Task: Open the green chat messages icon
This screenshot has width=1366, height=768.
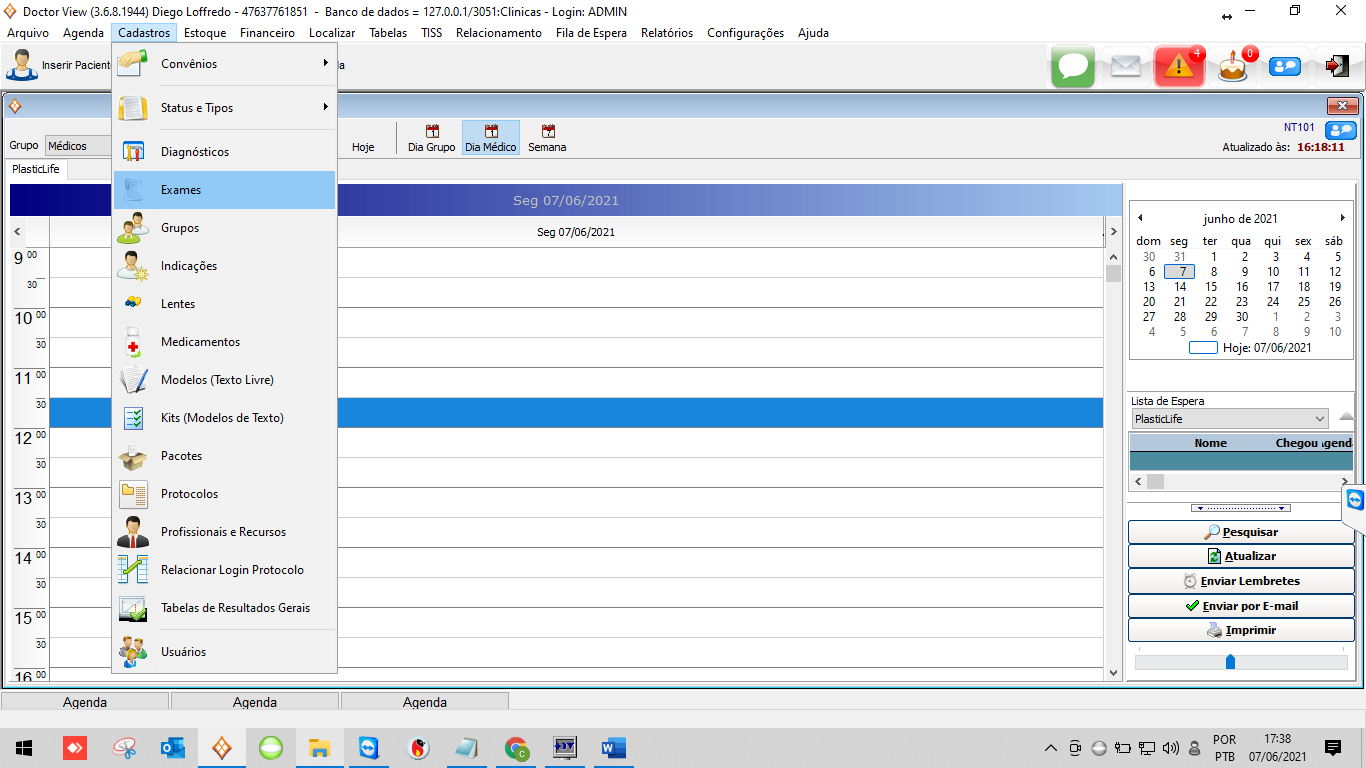Action: 1073,67
